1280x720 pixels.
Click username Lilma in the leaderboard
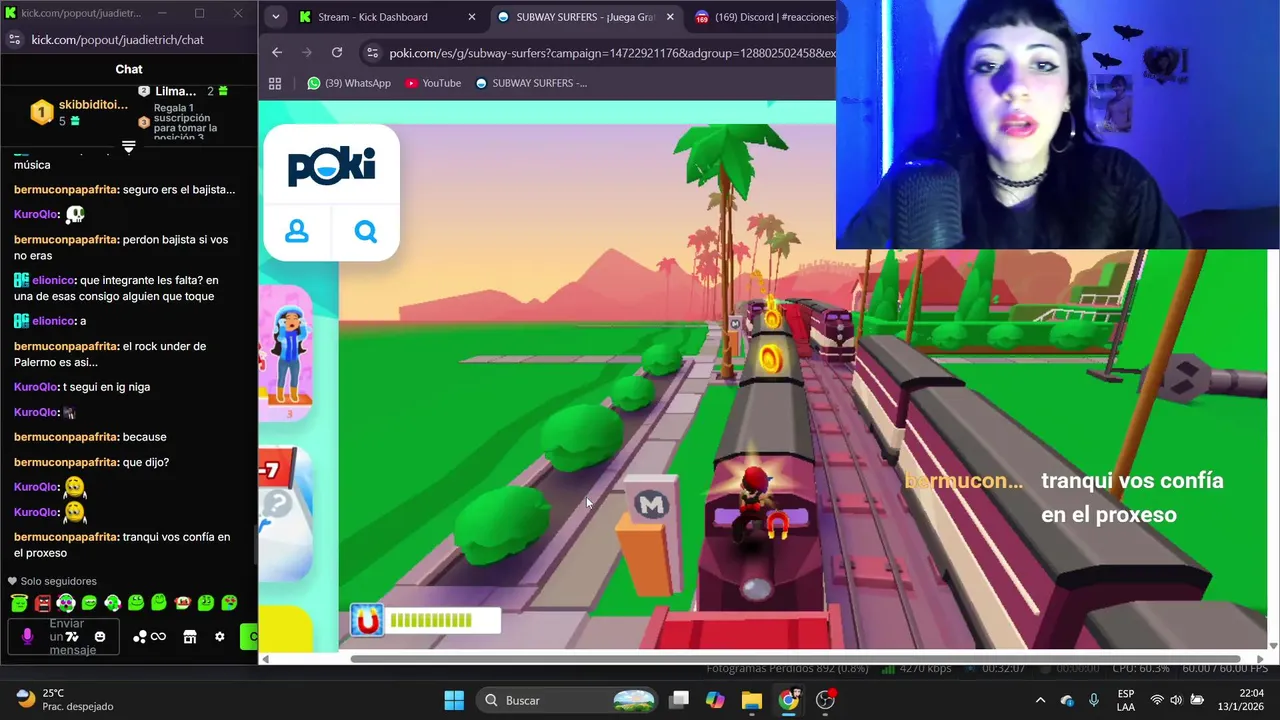point(176,91)
